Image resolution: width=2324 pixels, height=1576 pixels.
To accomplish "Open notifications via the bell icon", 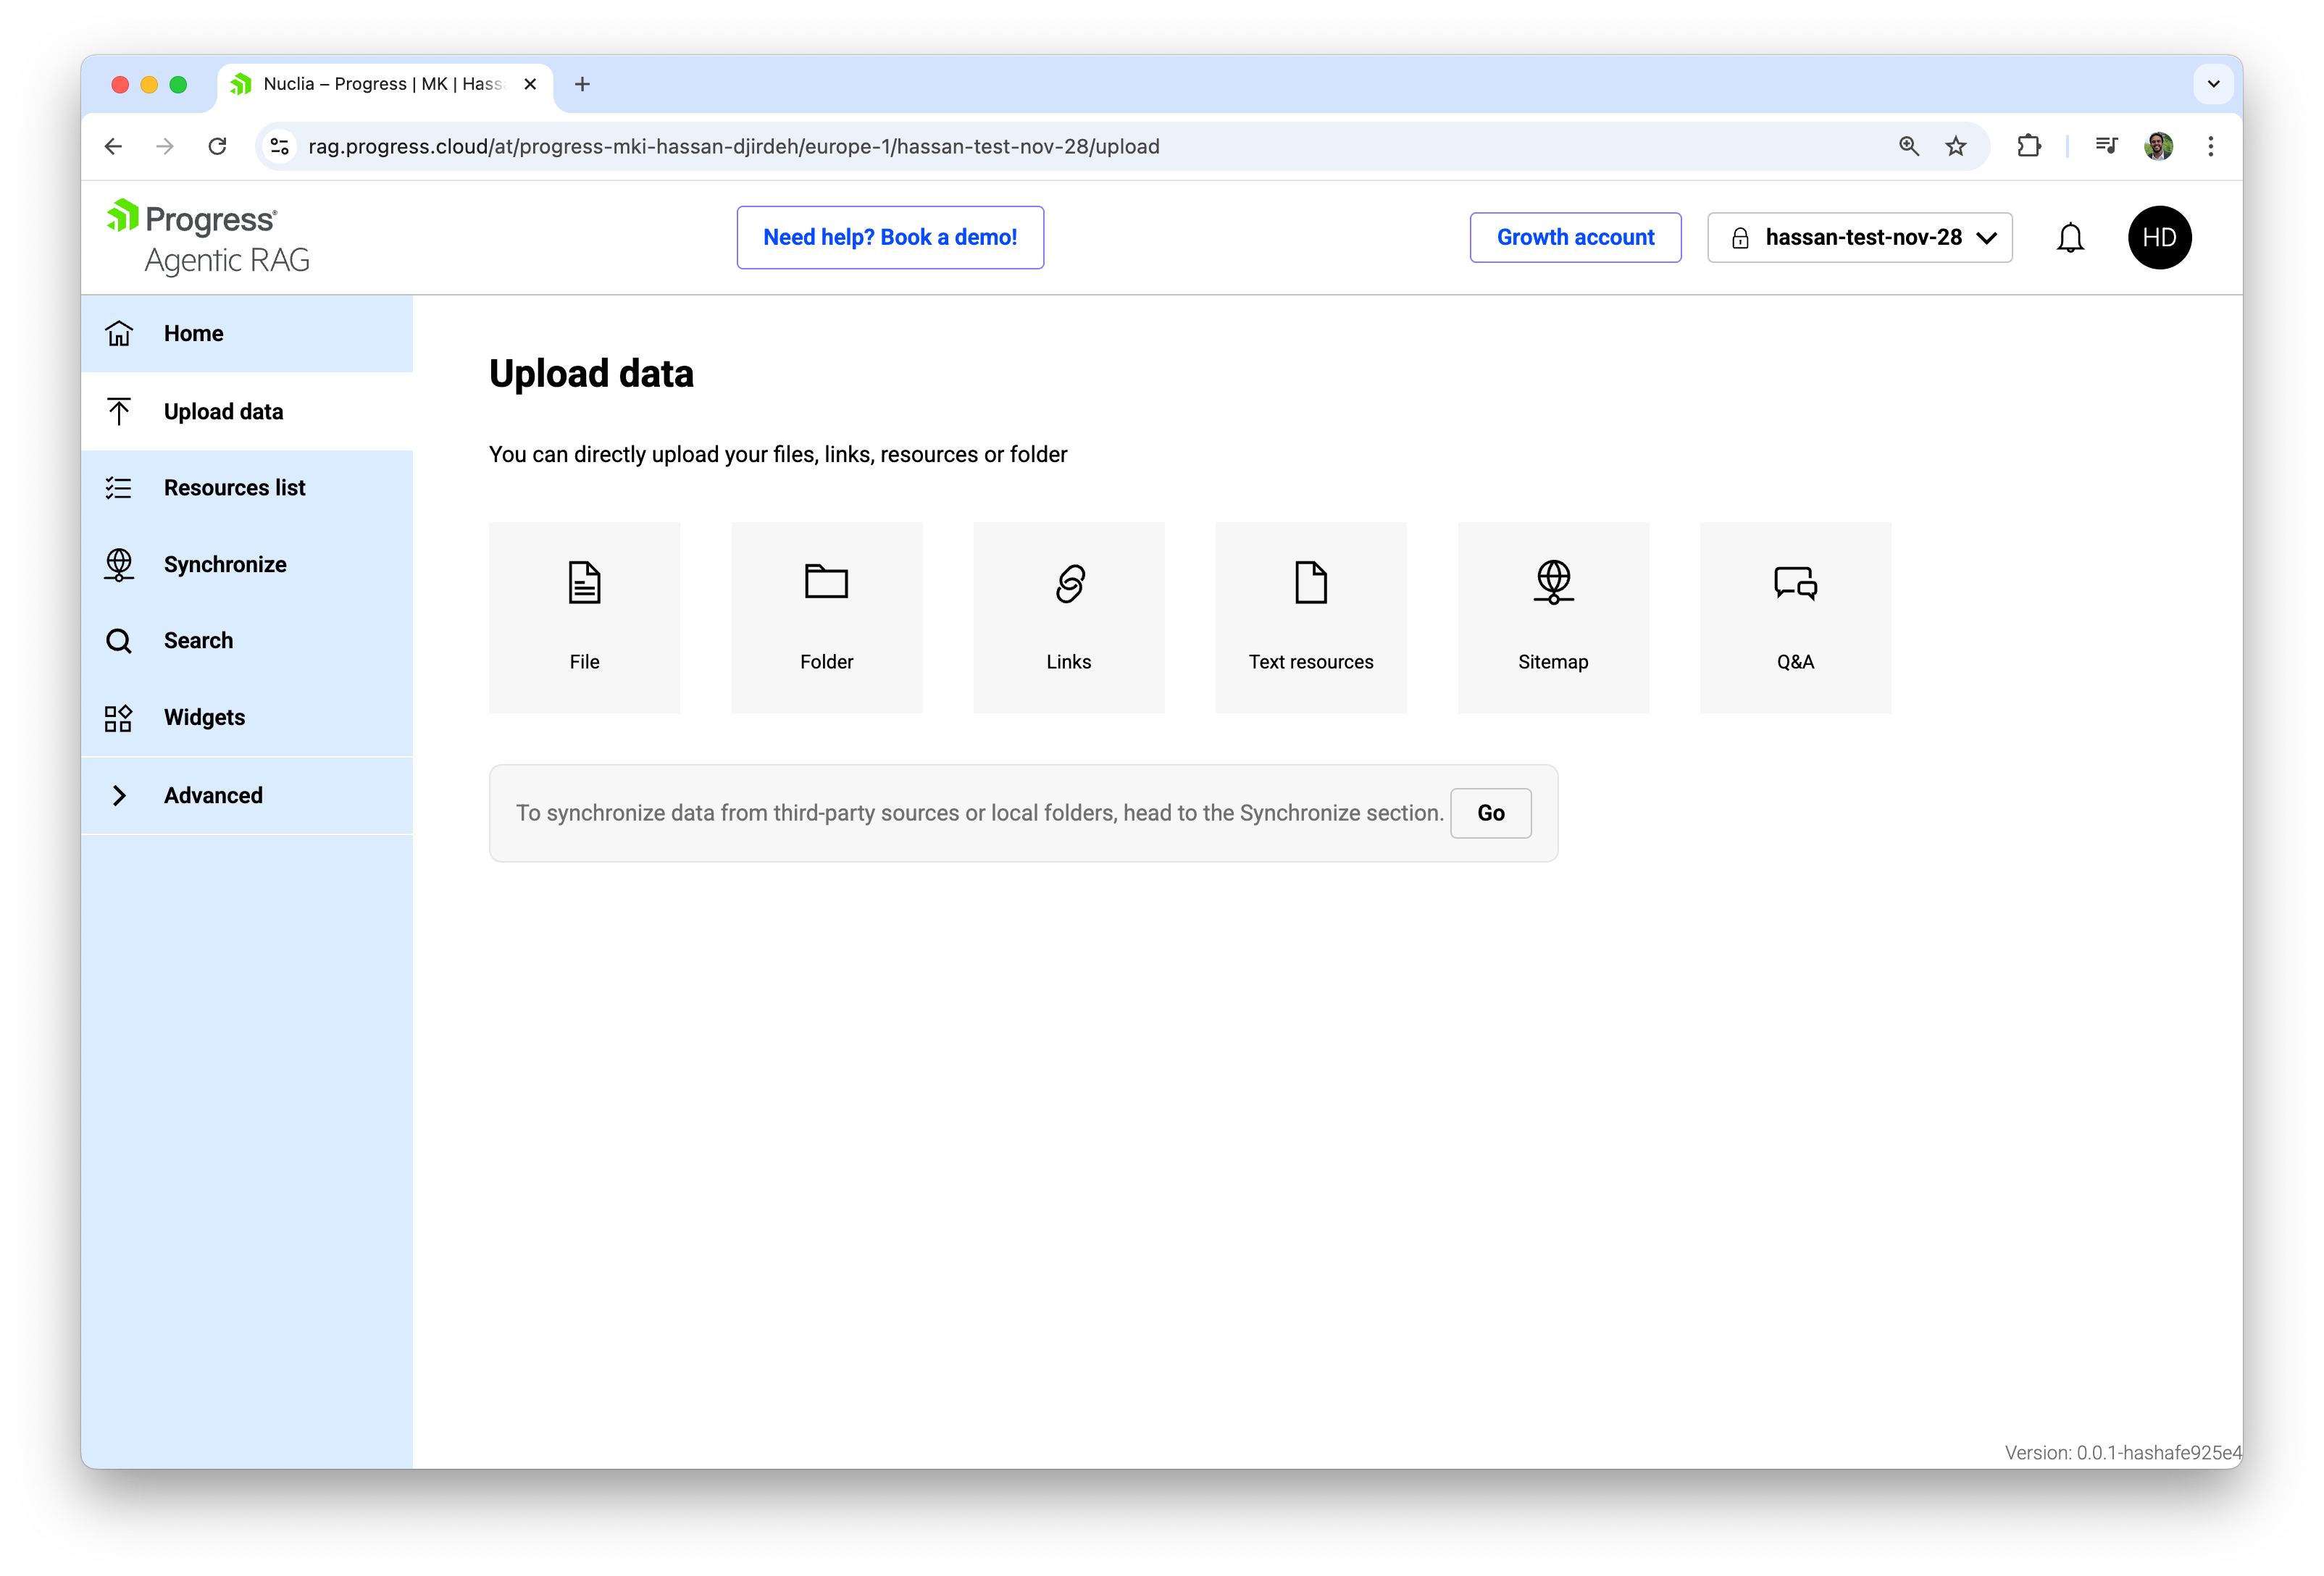I will pos(2070,237).
